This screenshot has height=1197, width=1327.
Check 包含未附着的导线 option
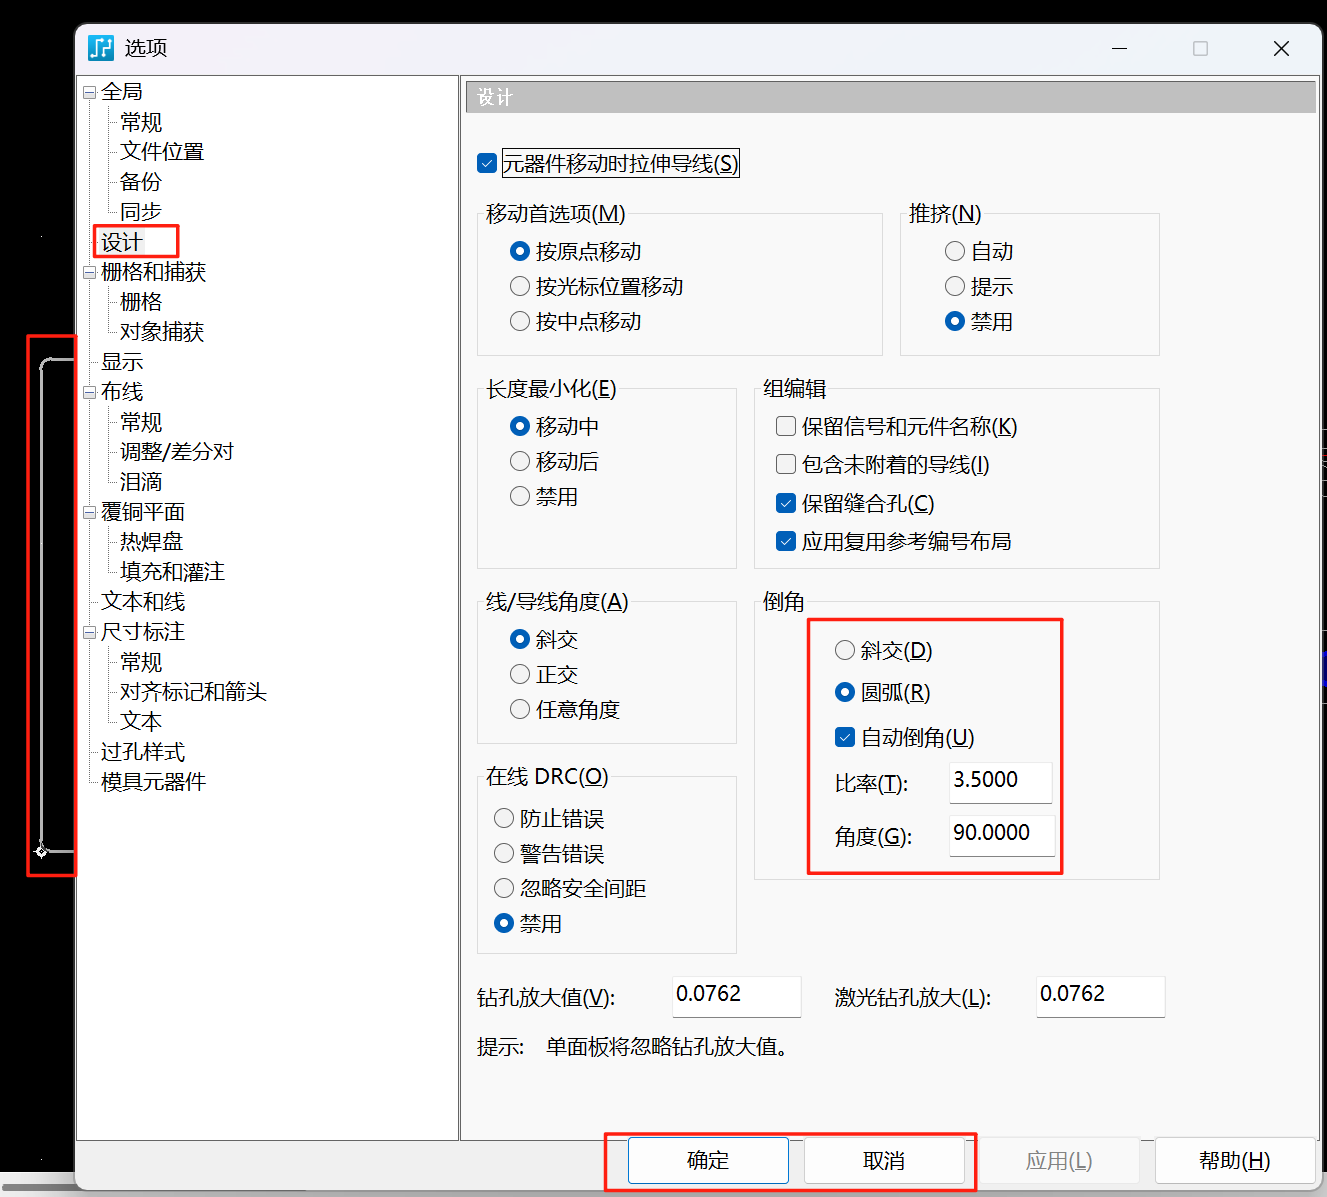click(x=786, y=464)
